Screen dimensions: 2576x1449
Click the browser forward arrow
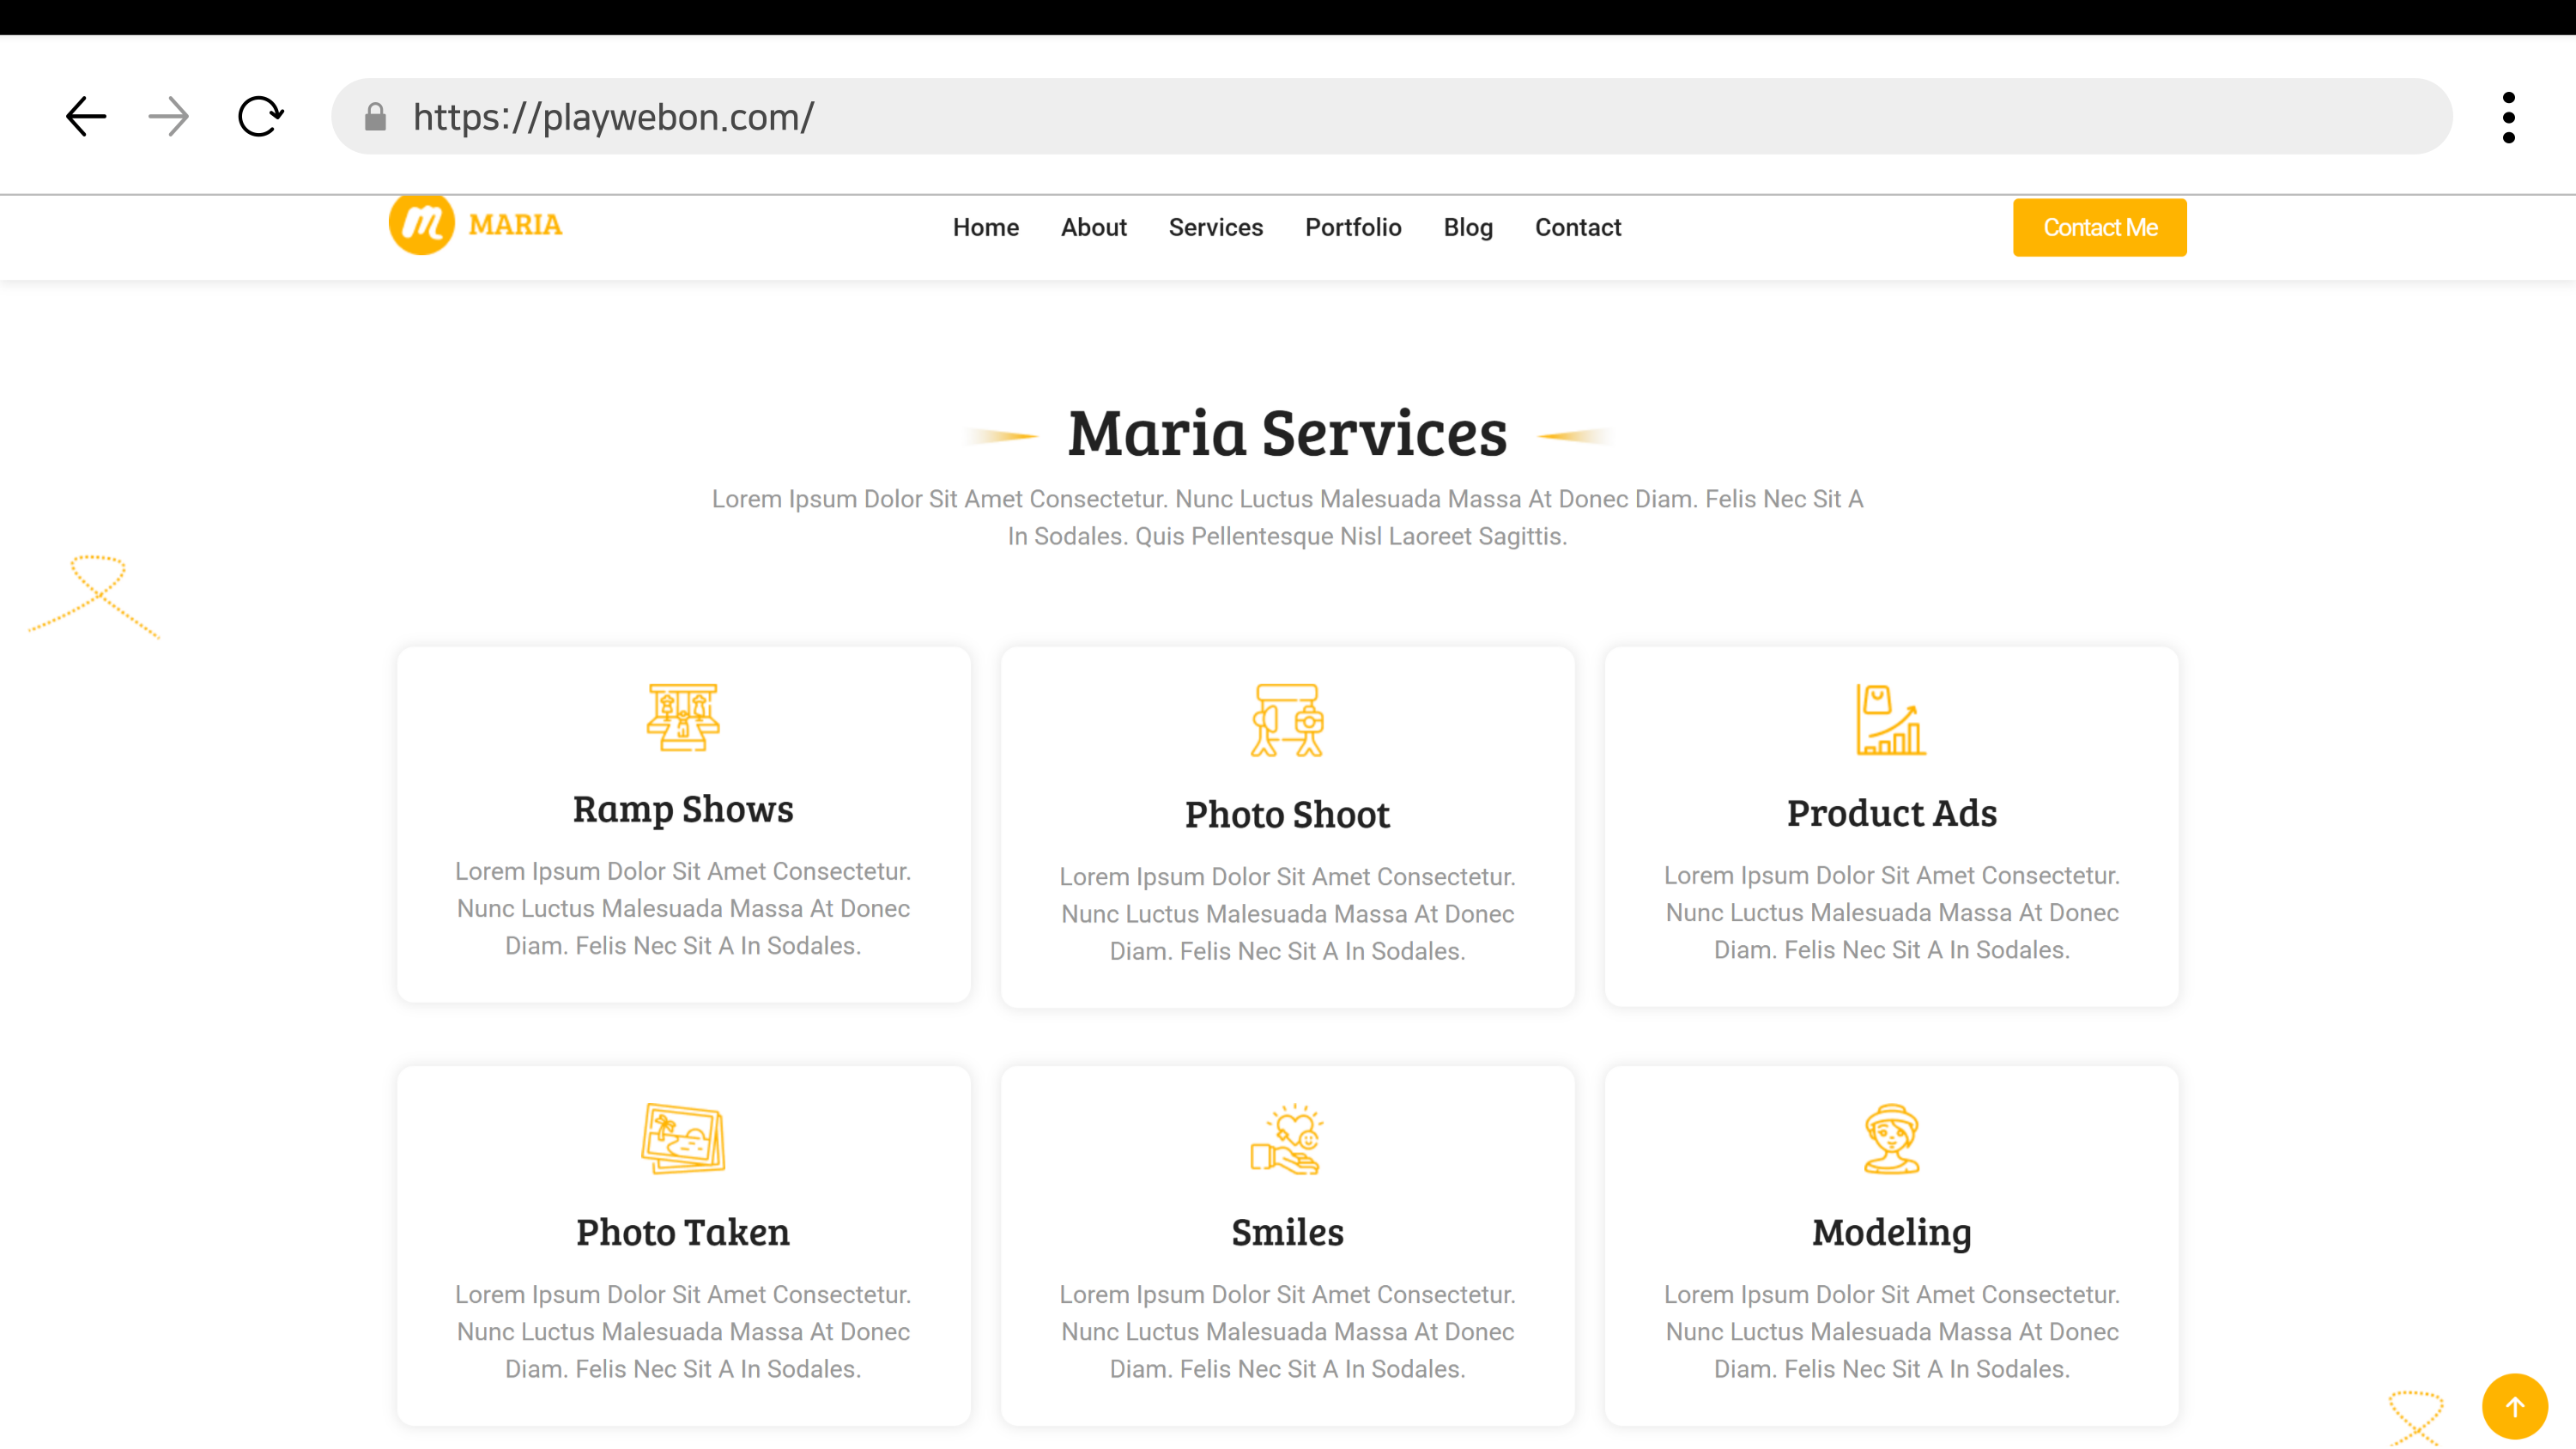point(168,117)
